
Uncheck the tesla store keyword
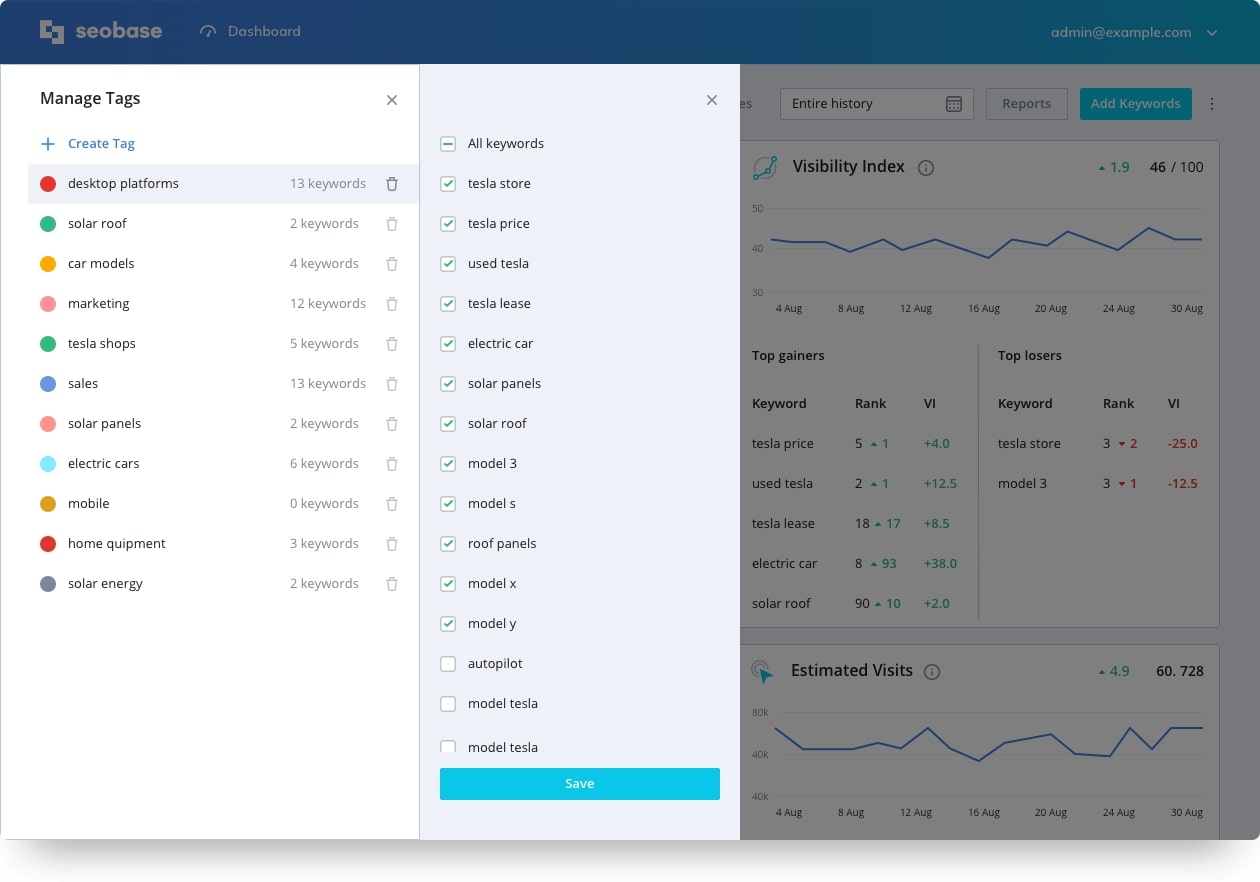coord(448,184)
